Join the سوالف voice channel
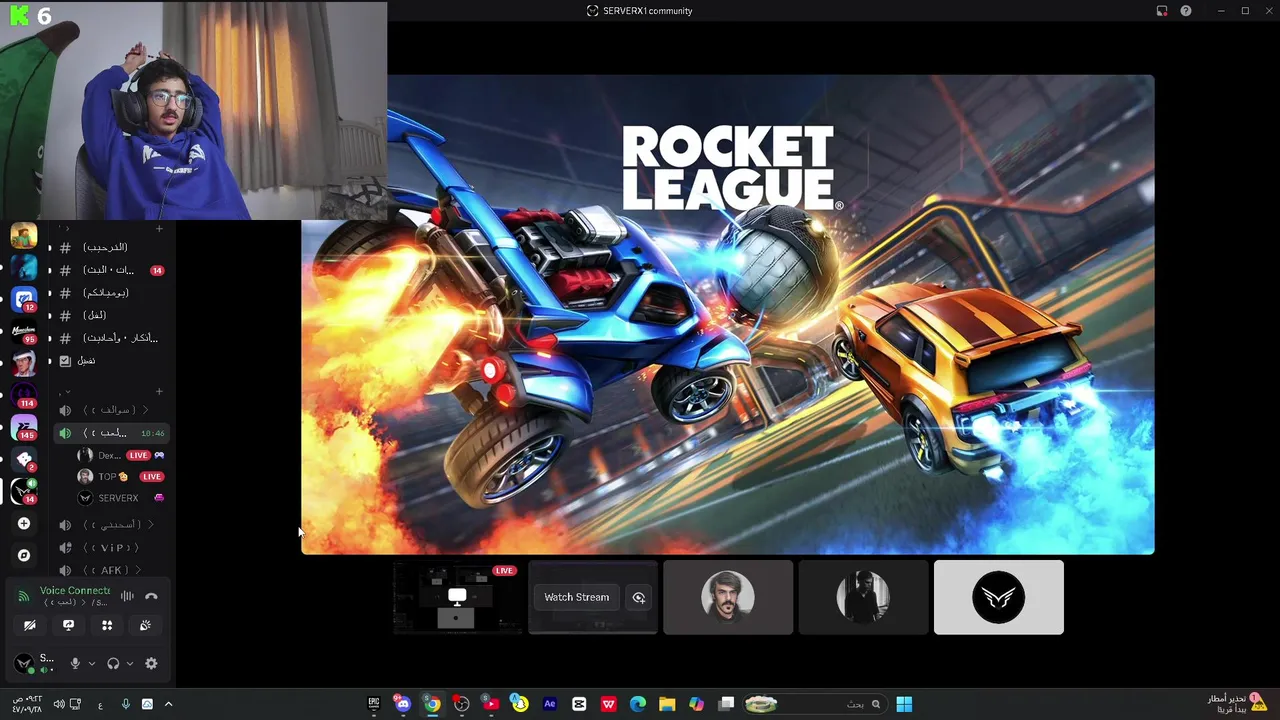 point(112,410)
